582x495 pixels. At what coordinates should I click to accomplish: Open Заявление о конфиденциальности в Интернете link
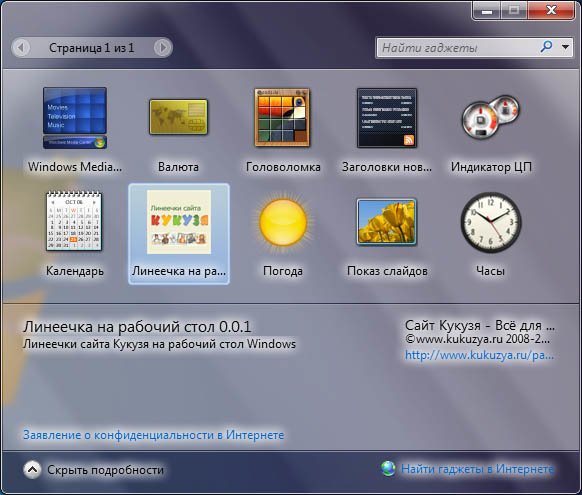154,435
